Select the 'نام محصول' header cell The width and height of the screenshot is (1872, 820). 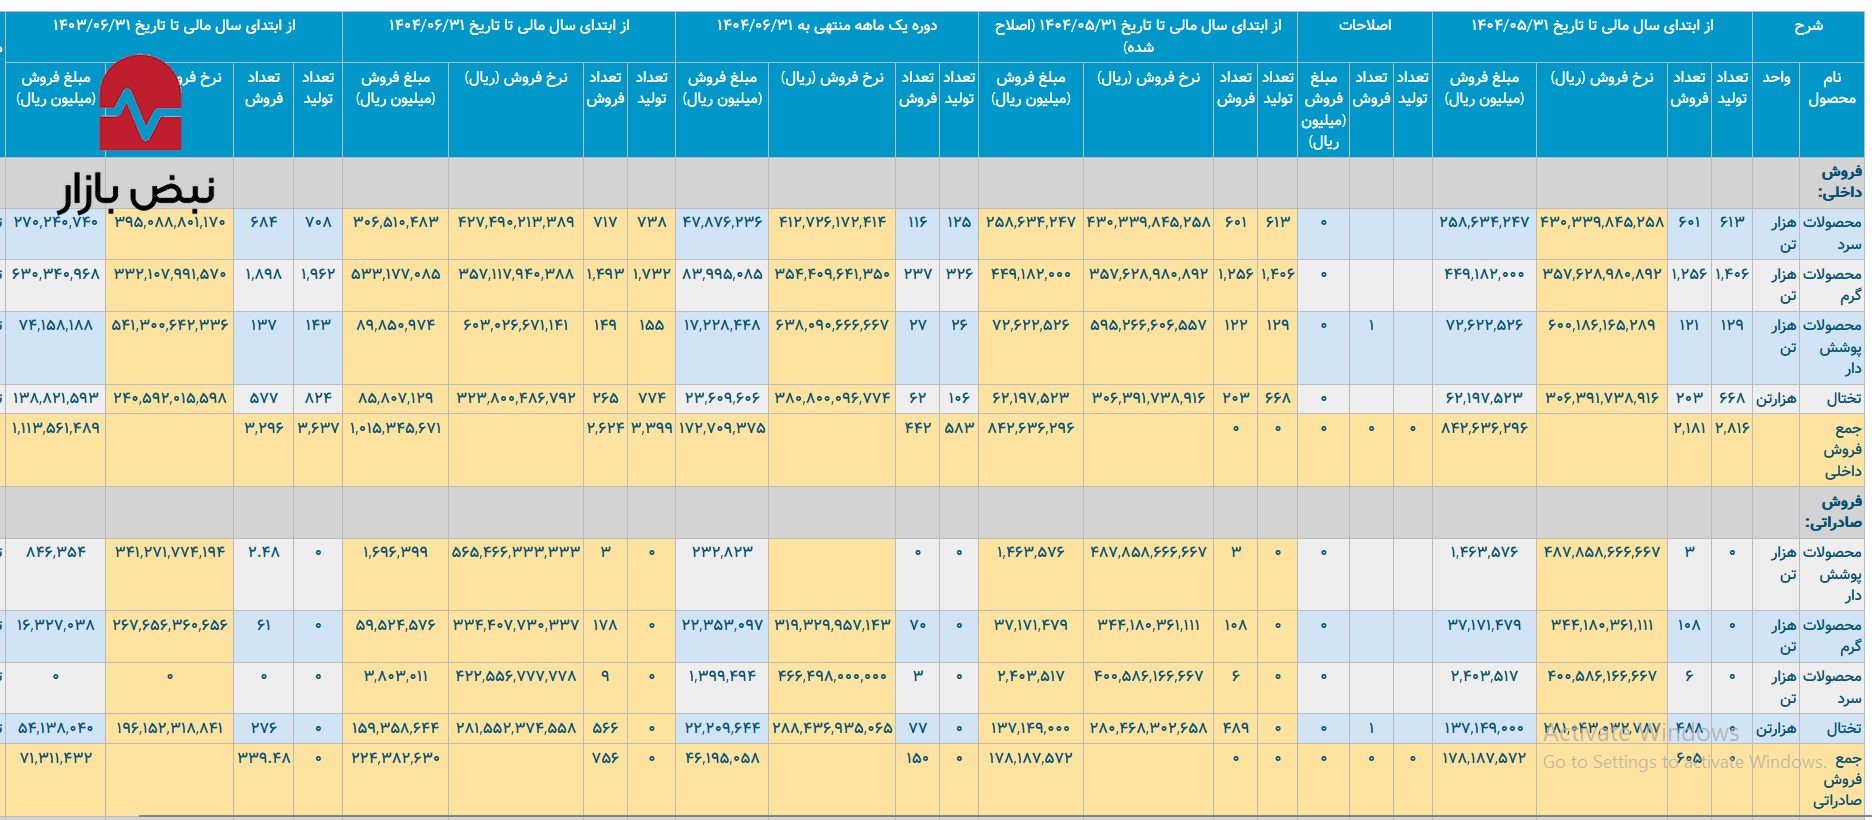coord(1831,88)
